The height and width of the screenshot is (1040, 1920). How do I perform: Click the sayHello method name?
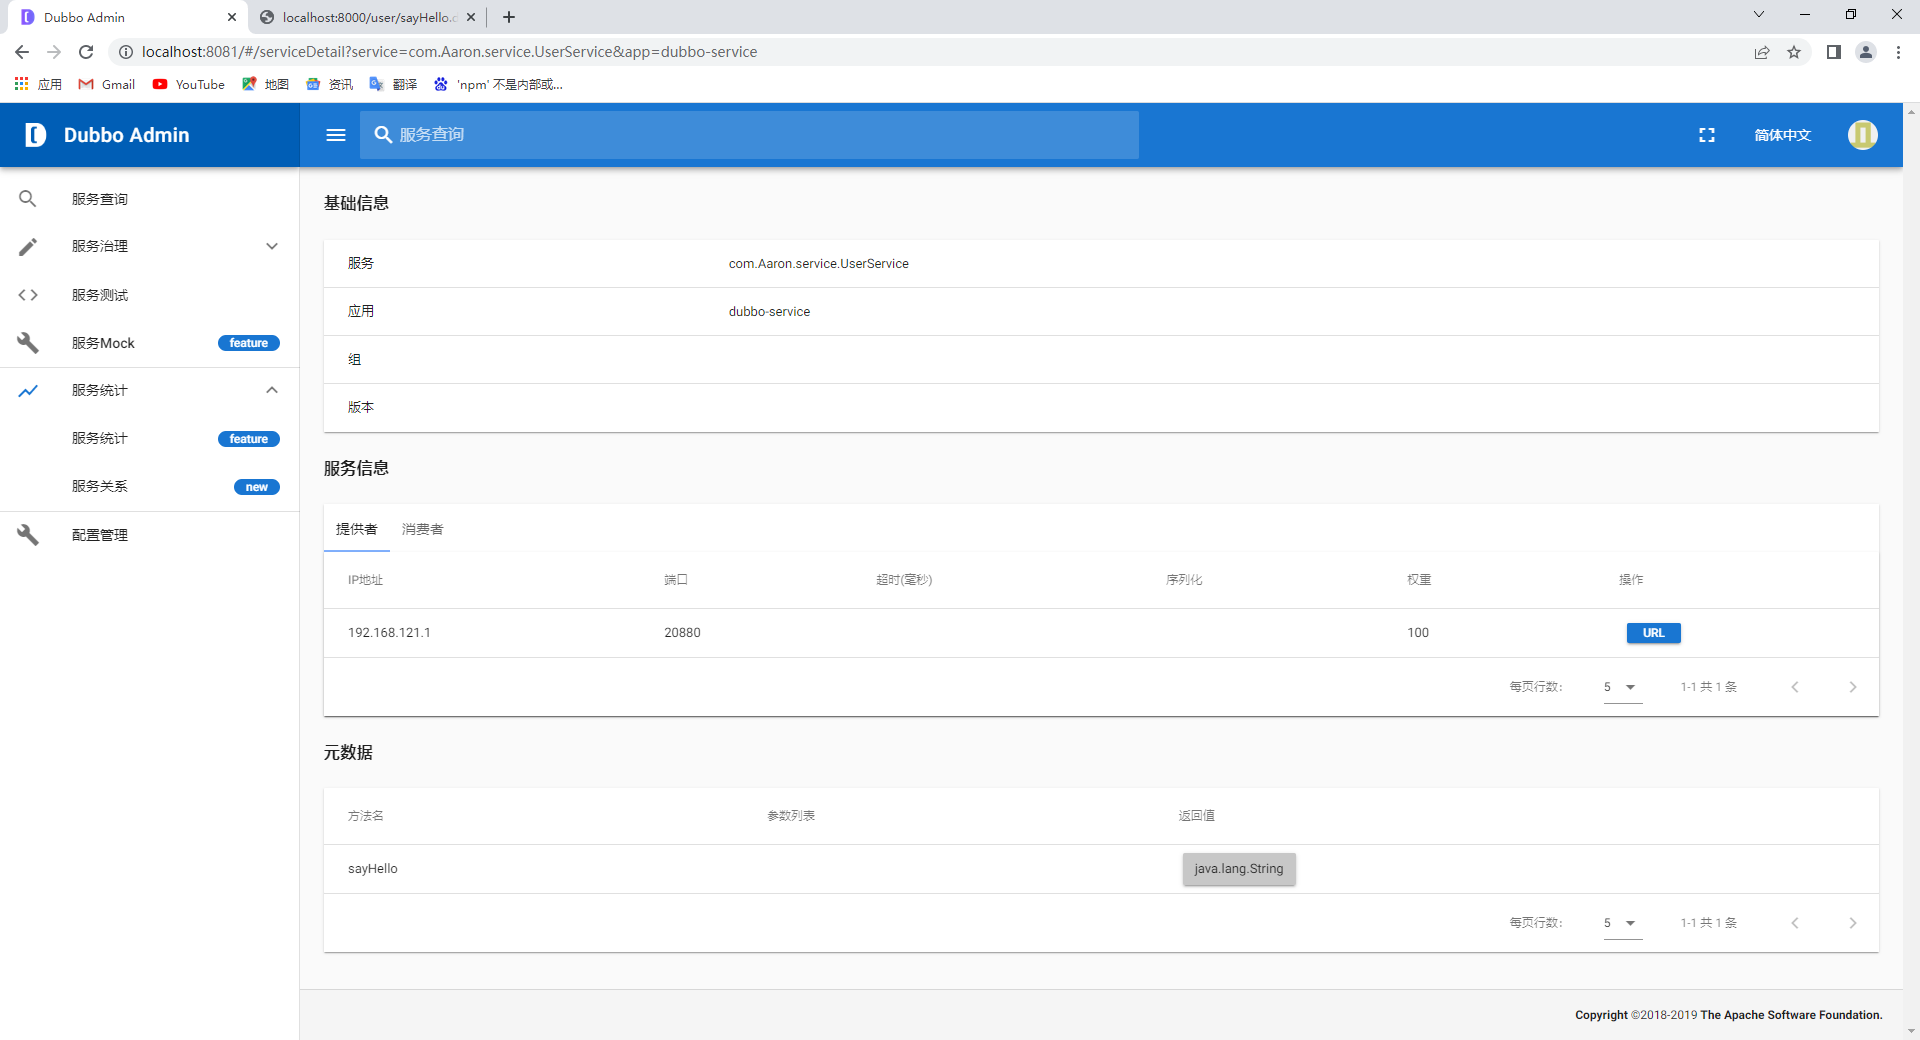pos(373,869)
